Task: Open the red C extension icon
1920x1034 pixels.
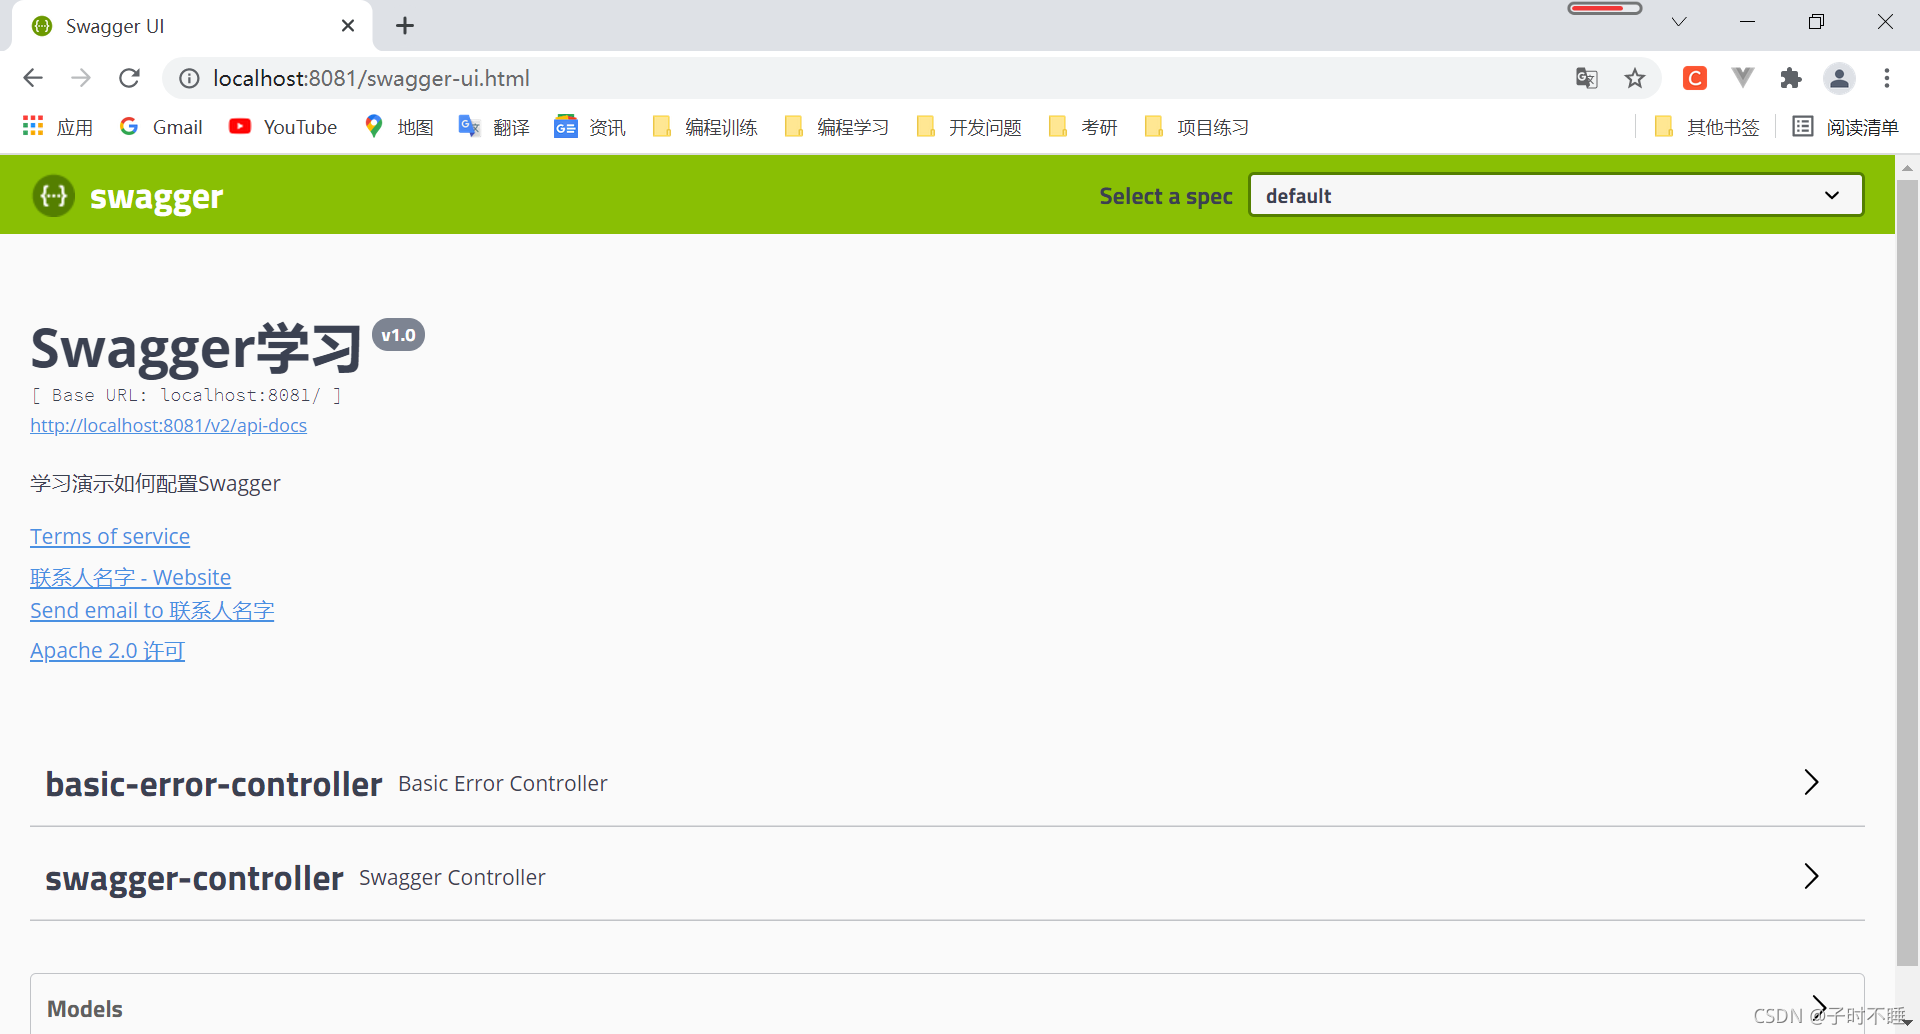Action: [x=1695, y=78]
